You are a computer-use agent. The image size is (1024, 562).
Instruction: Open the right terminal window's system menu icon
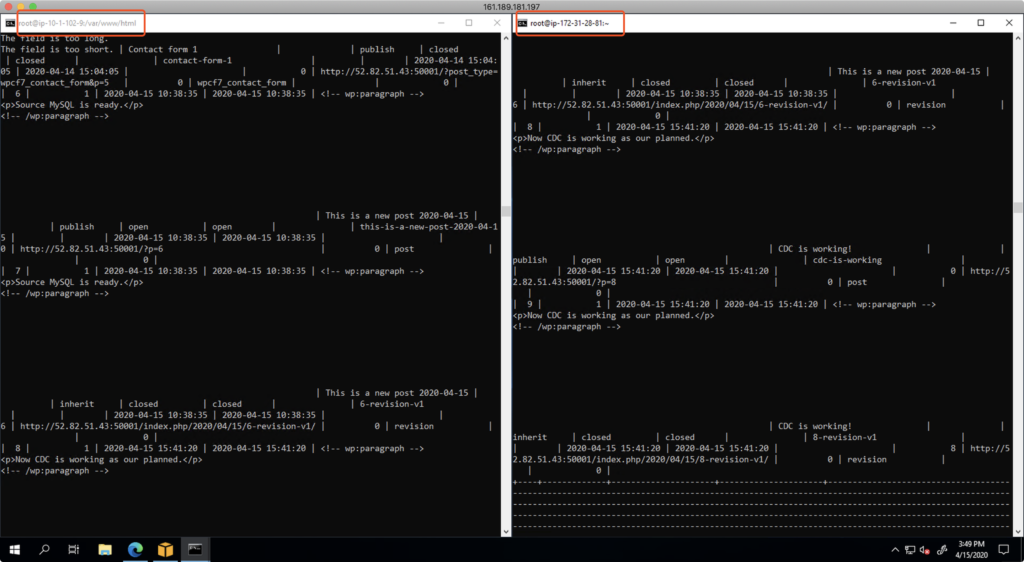(x=521, y=22)
